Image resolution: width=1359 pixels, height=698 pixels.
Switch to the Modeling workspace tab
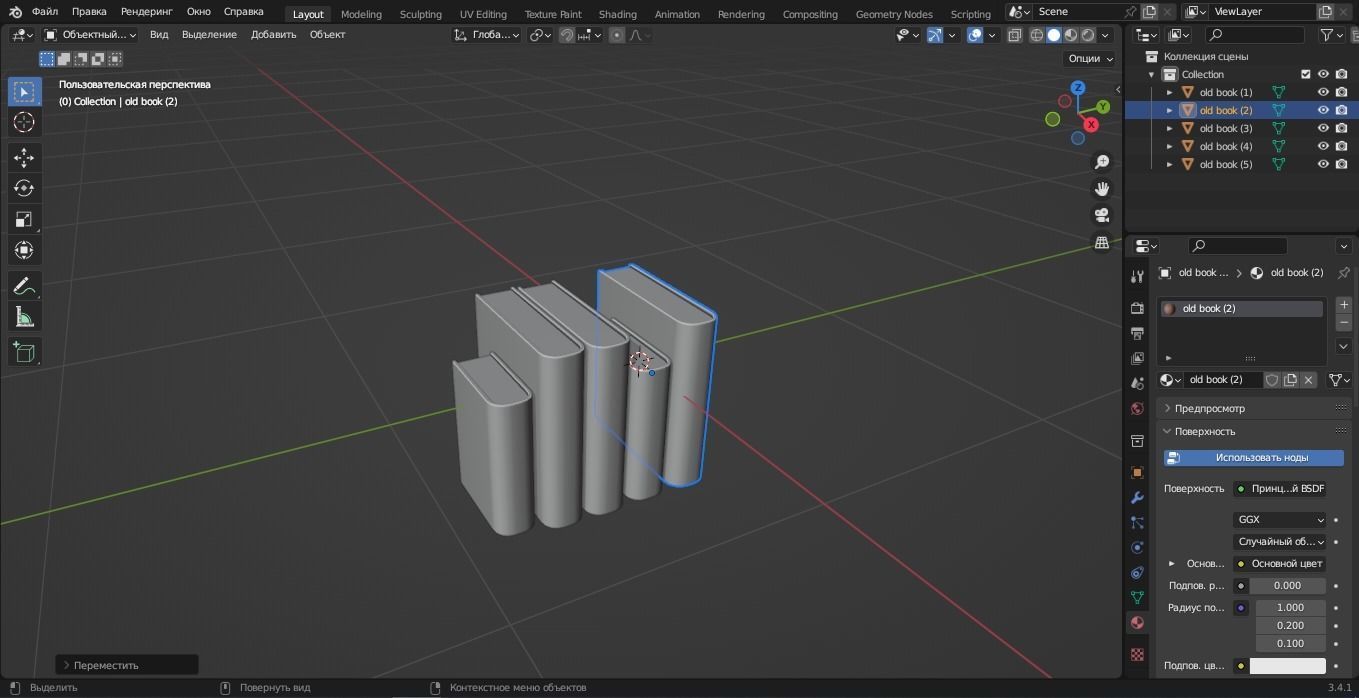[x=361, y=14]
